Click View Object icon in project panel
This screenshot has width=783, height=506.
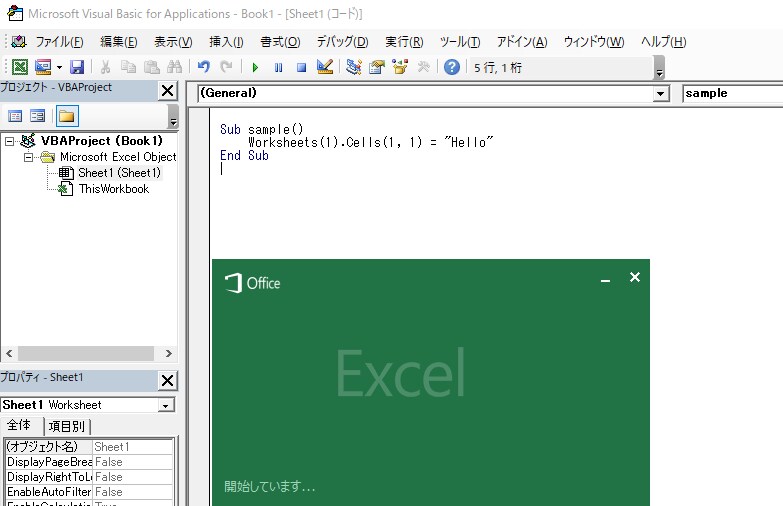tap(37, 116)
